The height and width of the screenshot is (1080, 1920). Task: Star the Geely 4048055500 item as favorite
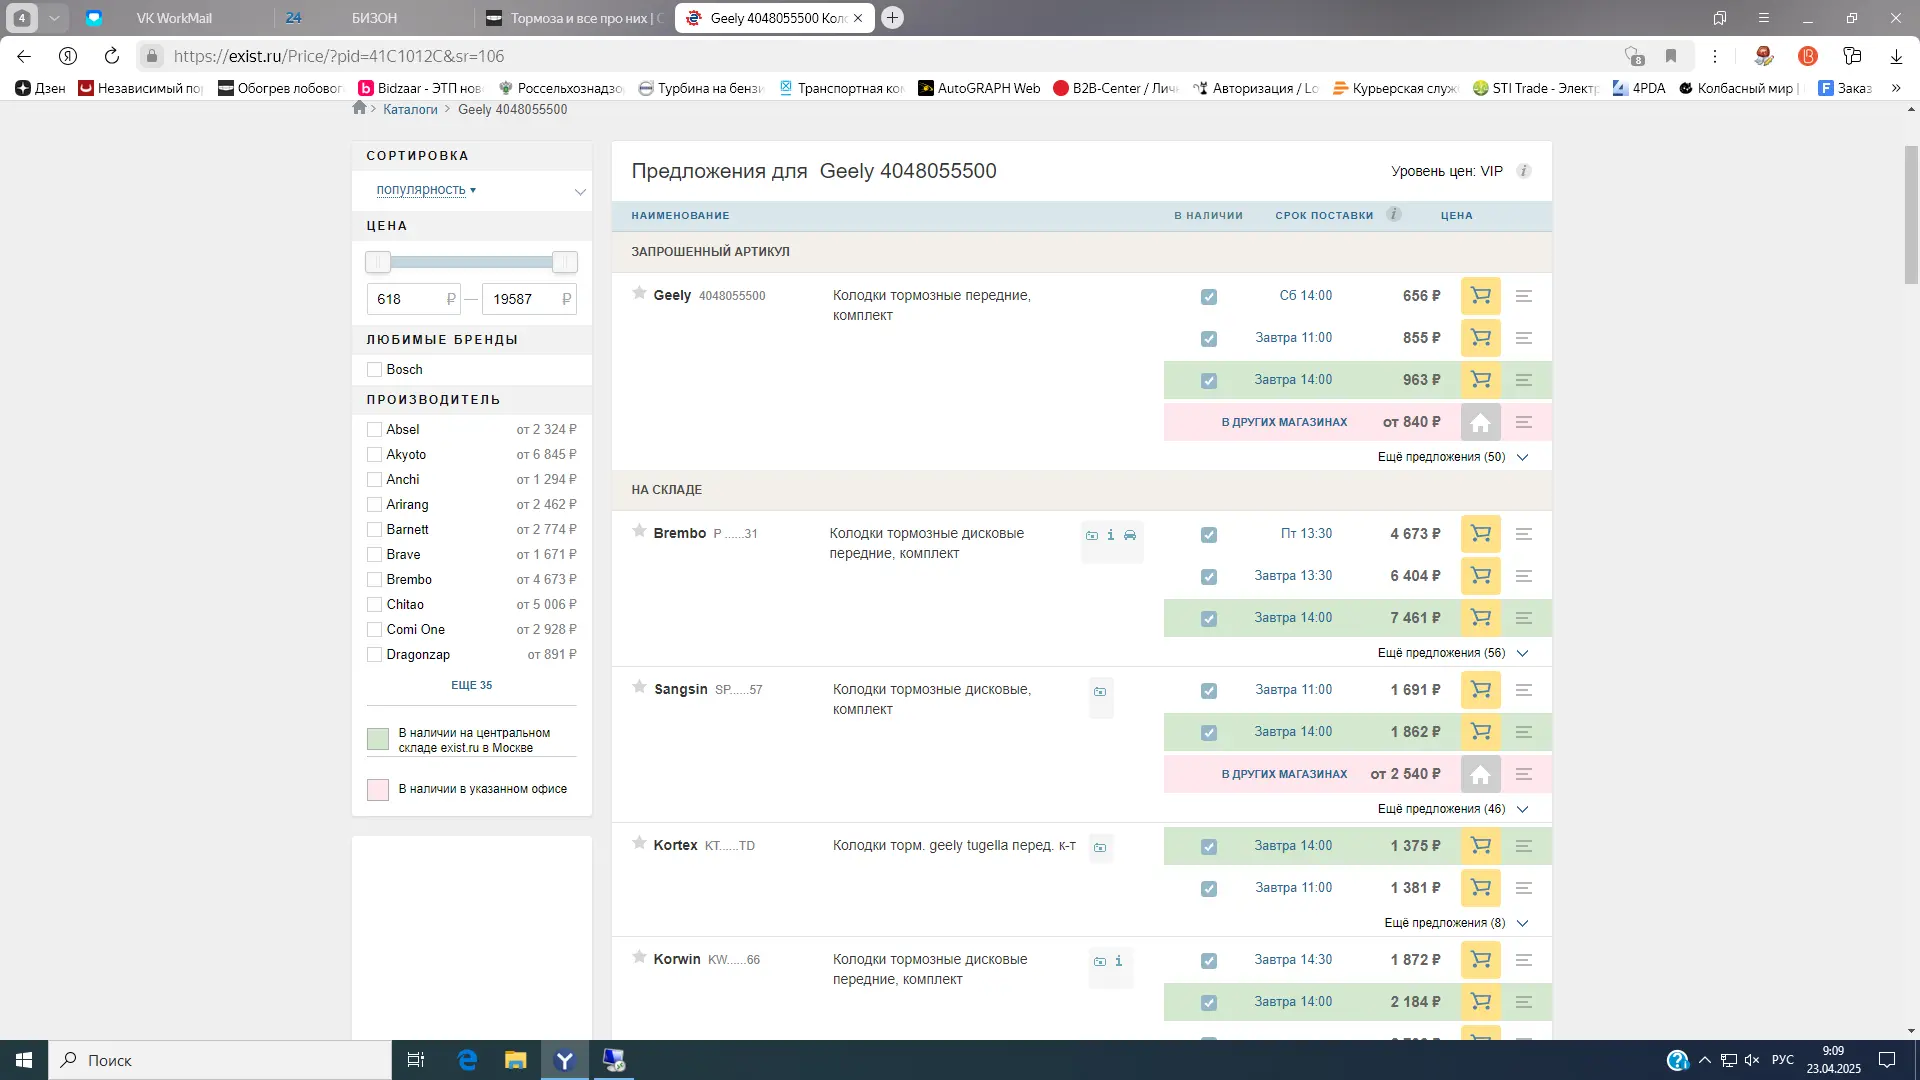[639, 293]
